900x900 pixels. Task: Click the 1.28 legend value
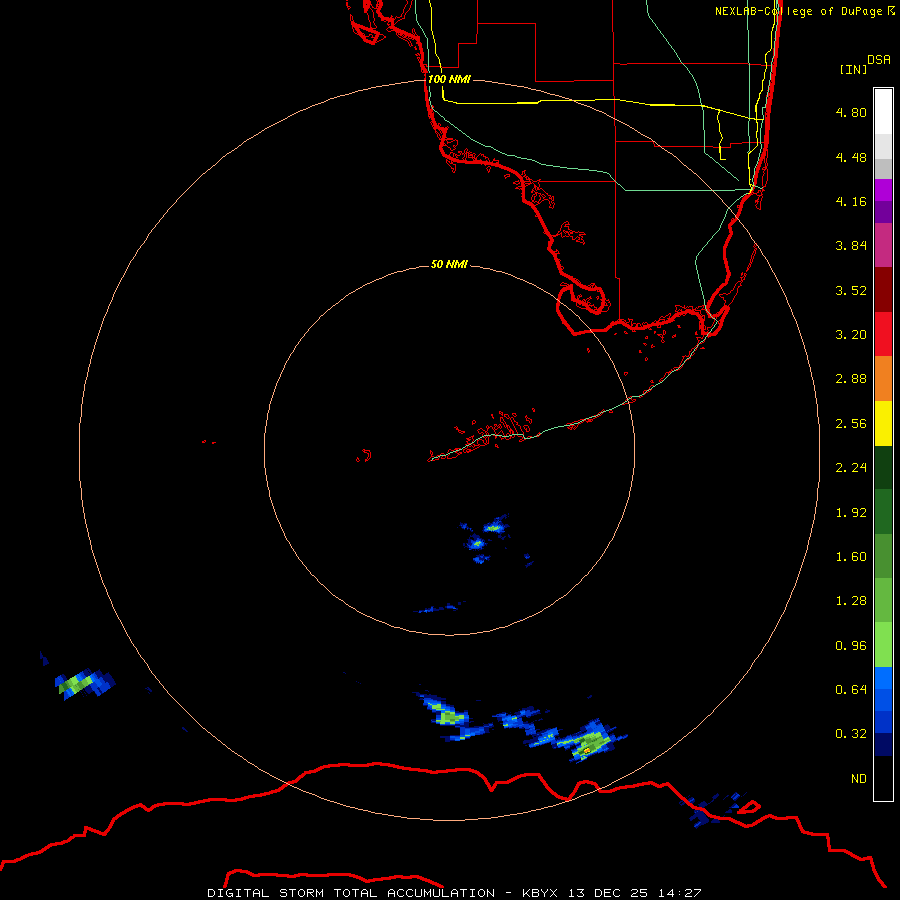pyautogui.click(x=851, y=601)
